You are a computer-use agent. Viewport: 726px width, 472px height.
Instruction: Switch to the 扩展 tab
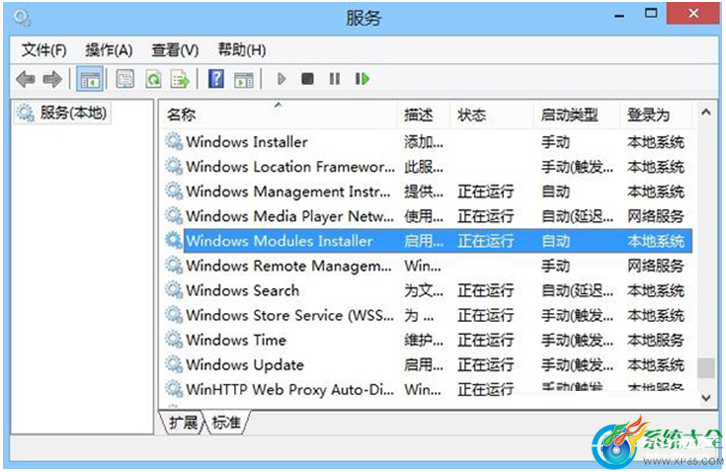183,422
